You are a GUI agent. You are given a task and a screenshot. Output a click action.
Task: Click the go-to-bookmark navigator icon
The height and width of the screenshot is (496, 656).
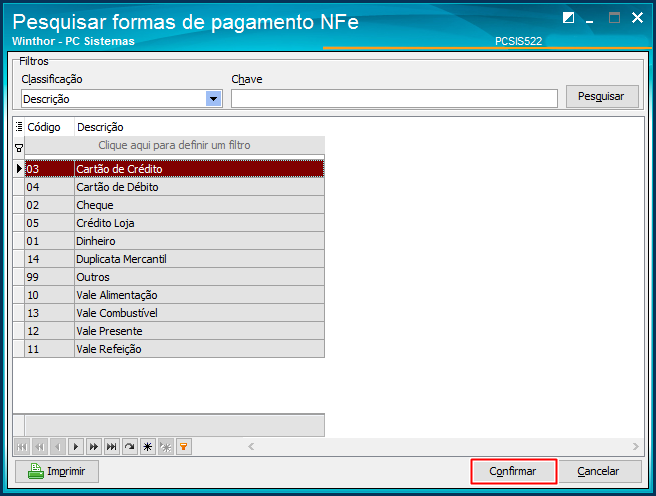[166, 447]
